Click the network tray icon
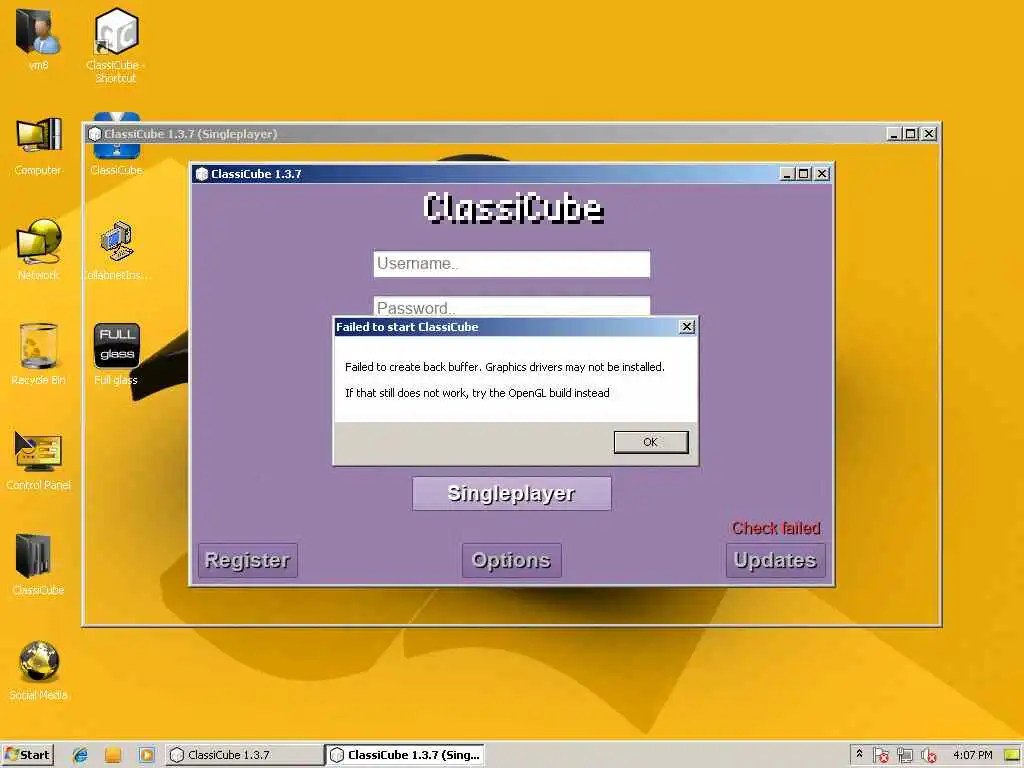Image resolution: width=1024 pixels, height=768 pixels. pyautogui.click(x=904, y=755)
